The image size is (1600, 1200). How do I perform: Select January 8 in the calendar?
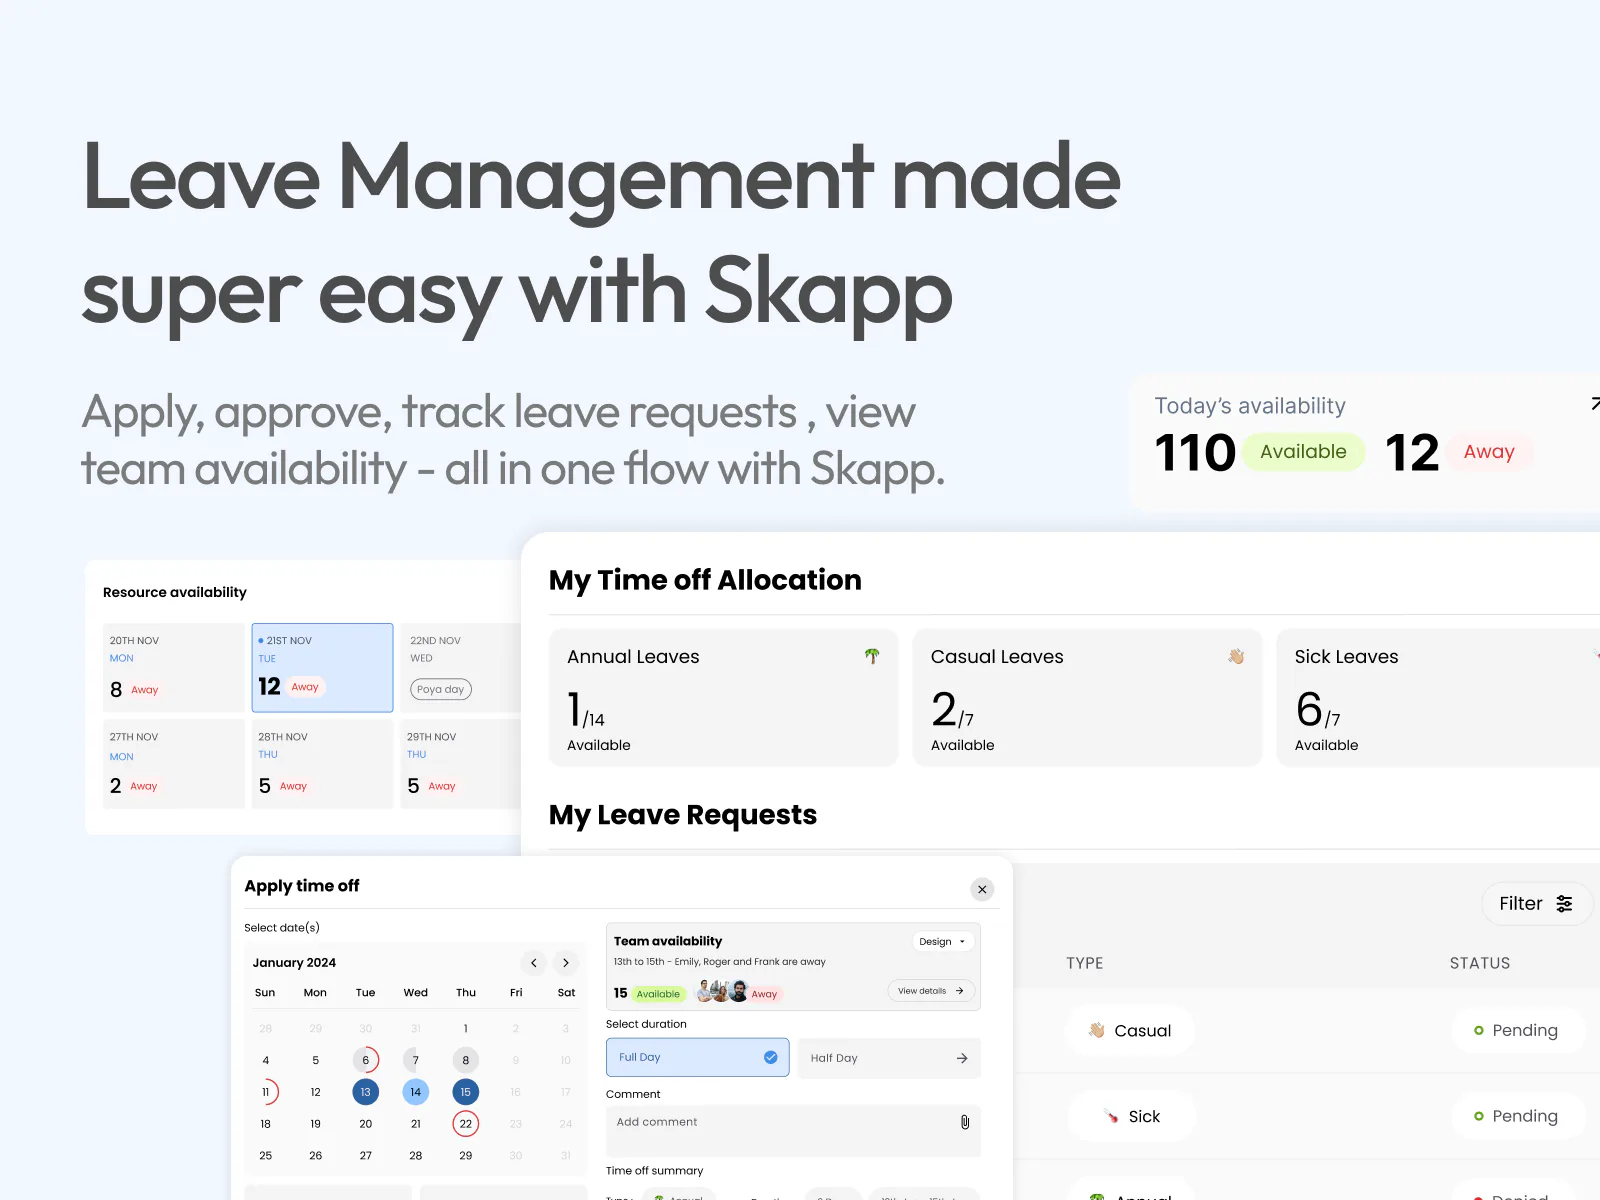[x=465, y=1060]
